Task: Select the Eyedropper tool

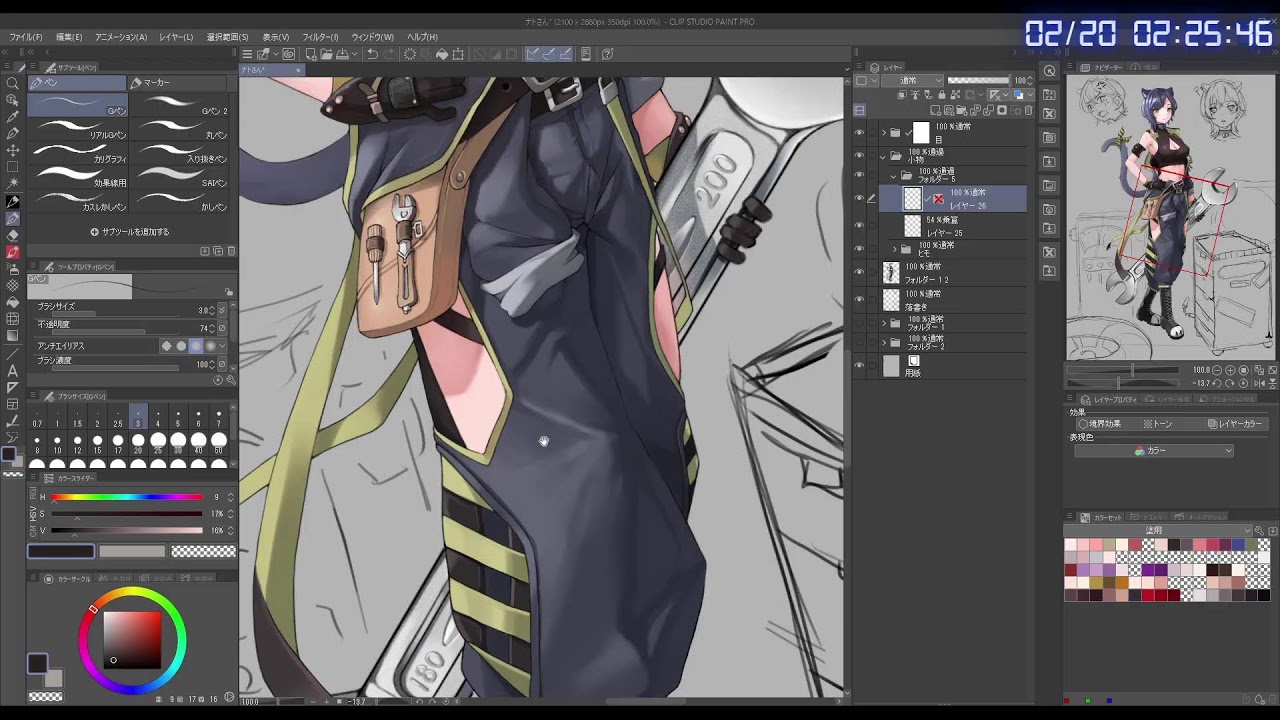Action: tap(12, 116)
